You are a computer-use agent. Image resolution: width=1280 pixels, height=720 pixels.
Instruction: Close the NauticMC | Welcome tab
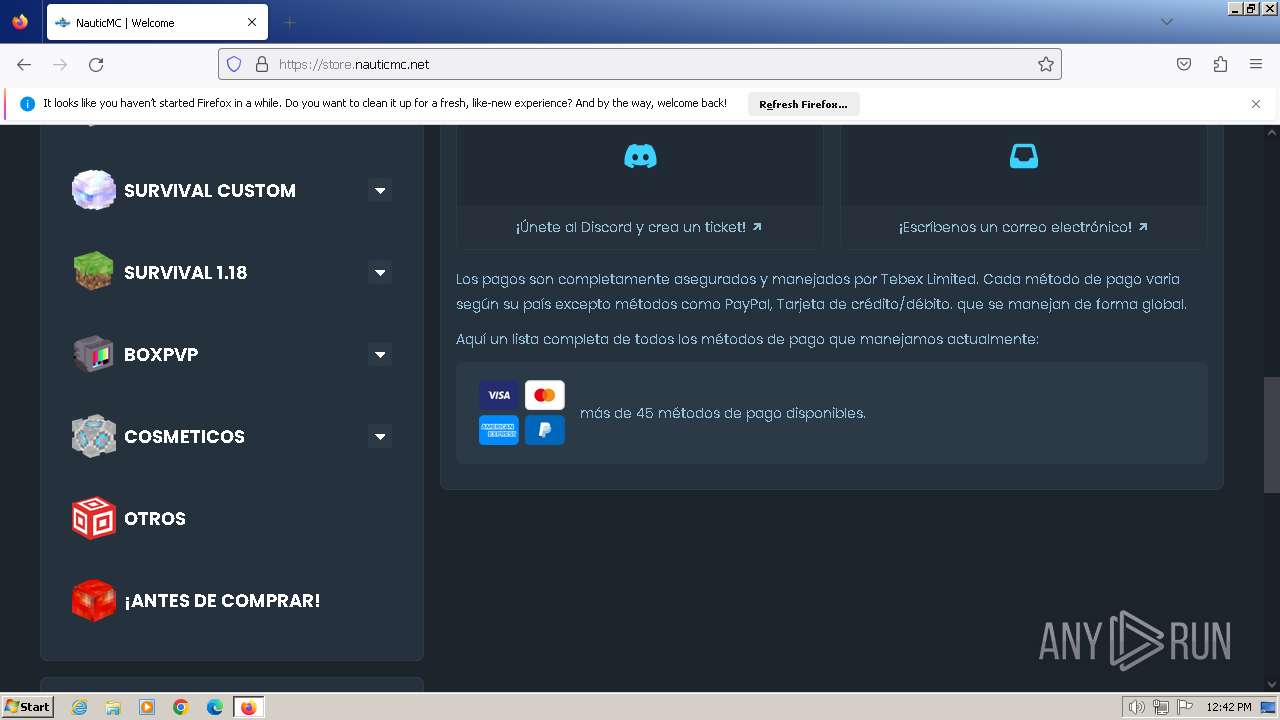[252, 22]
